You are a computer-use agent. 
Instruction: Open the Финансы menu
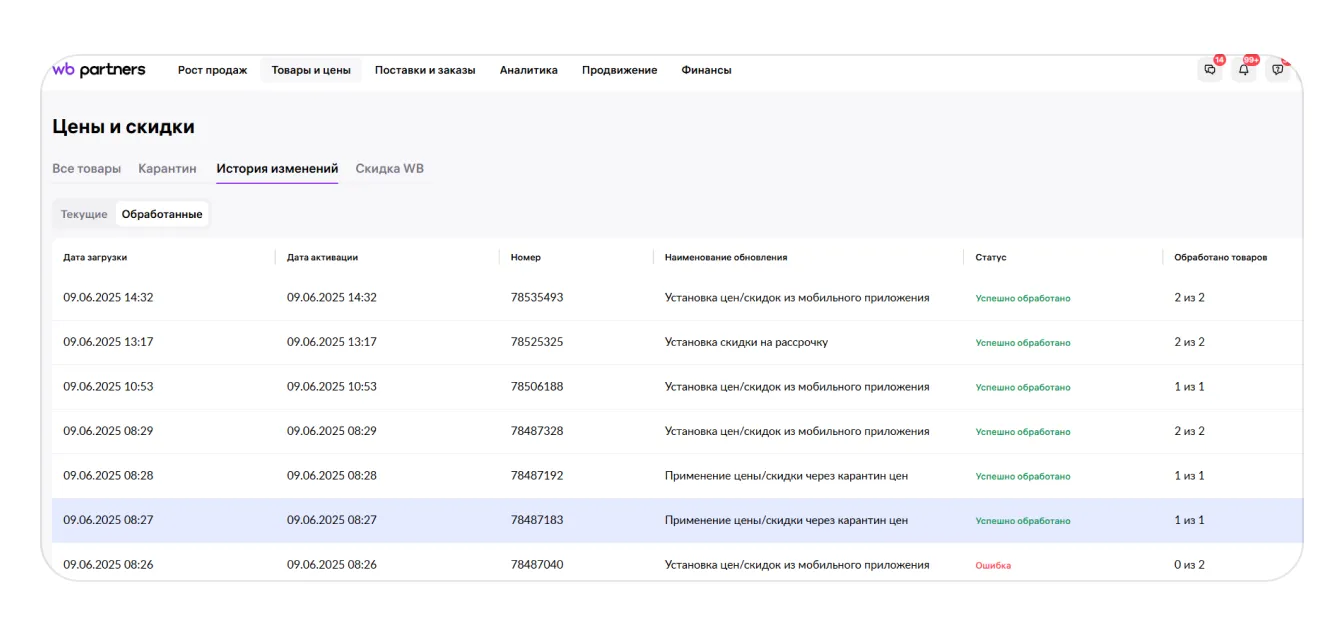click(706, 70)
